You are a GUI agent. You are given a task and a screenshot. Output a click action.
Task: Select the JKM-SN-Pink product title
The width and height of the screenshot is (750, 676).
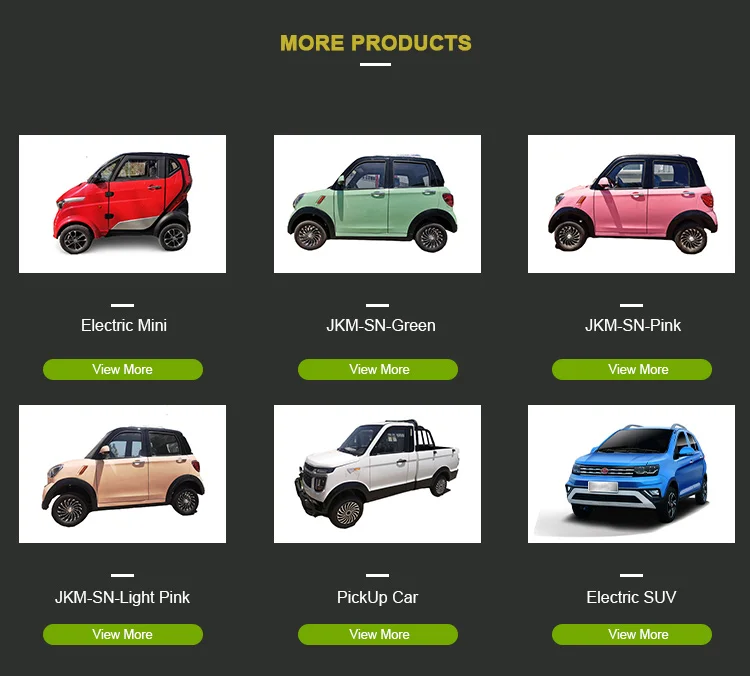[633, 325]
